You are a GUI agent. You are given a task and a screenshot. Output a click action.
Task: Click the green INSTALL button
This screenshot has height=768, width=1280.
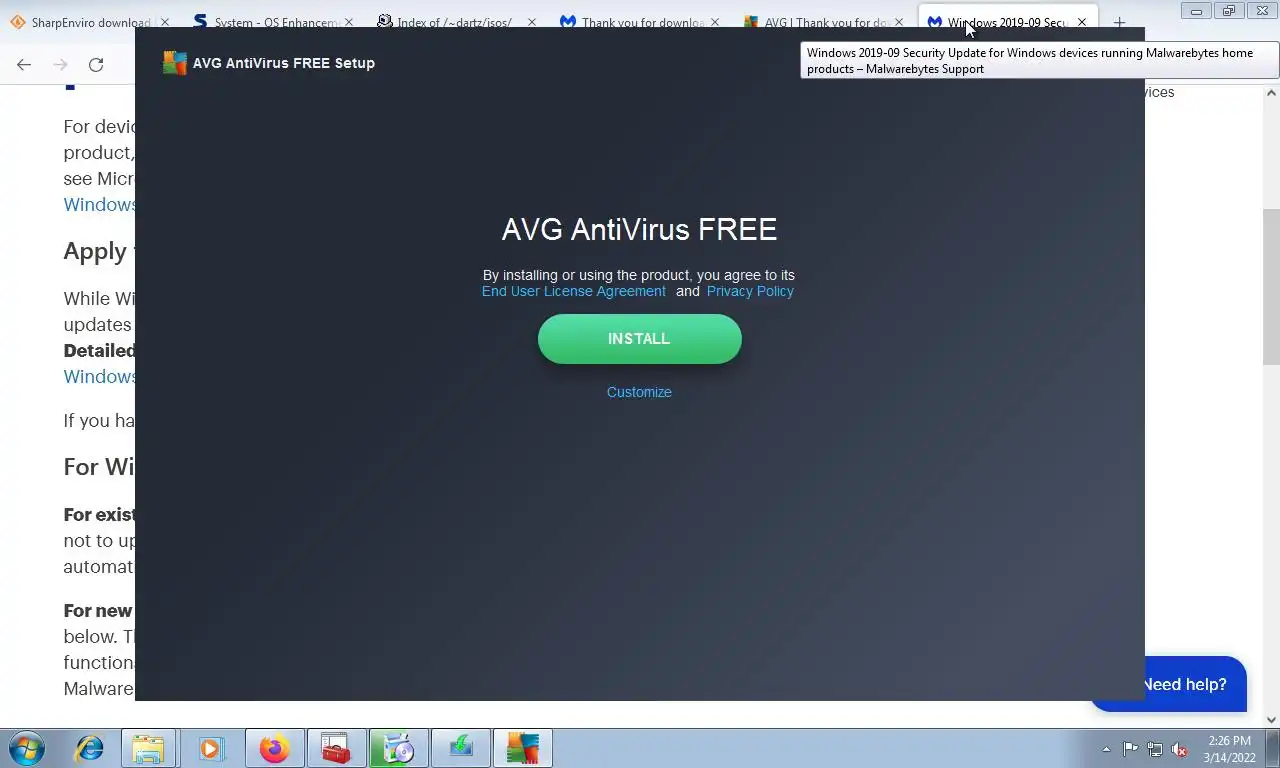pyautogui.click(x=640, y=339)
